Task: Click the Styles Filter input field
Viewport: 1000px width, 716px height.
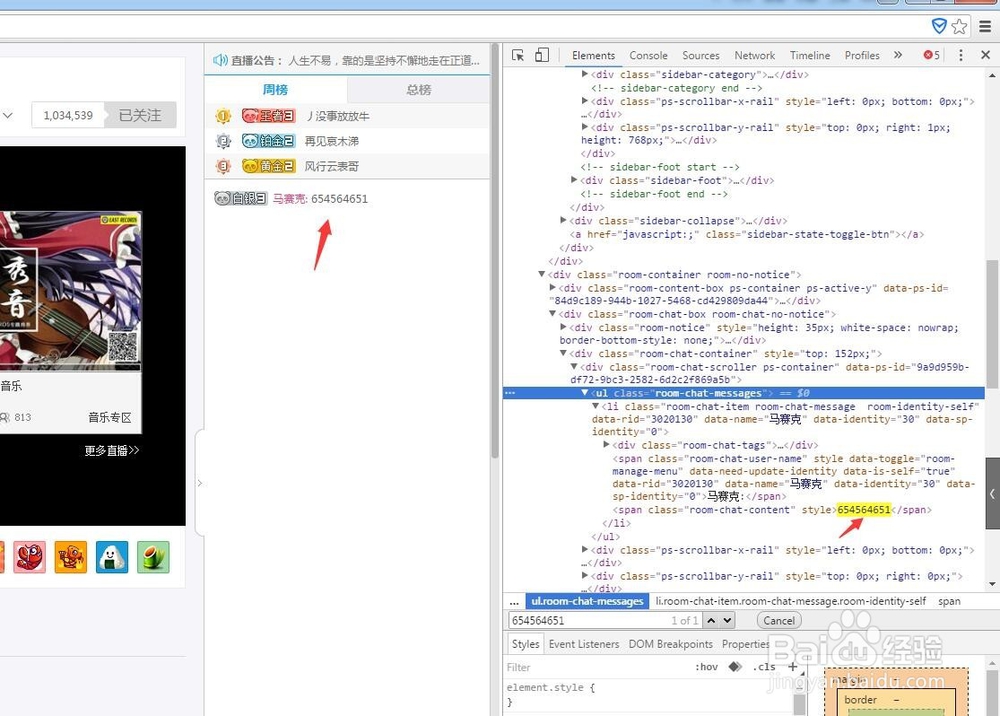Action: [x=596, y=667]
